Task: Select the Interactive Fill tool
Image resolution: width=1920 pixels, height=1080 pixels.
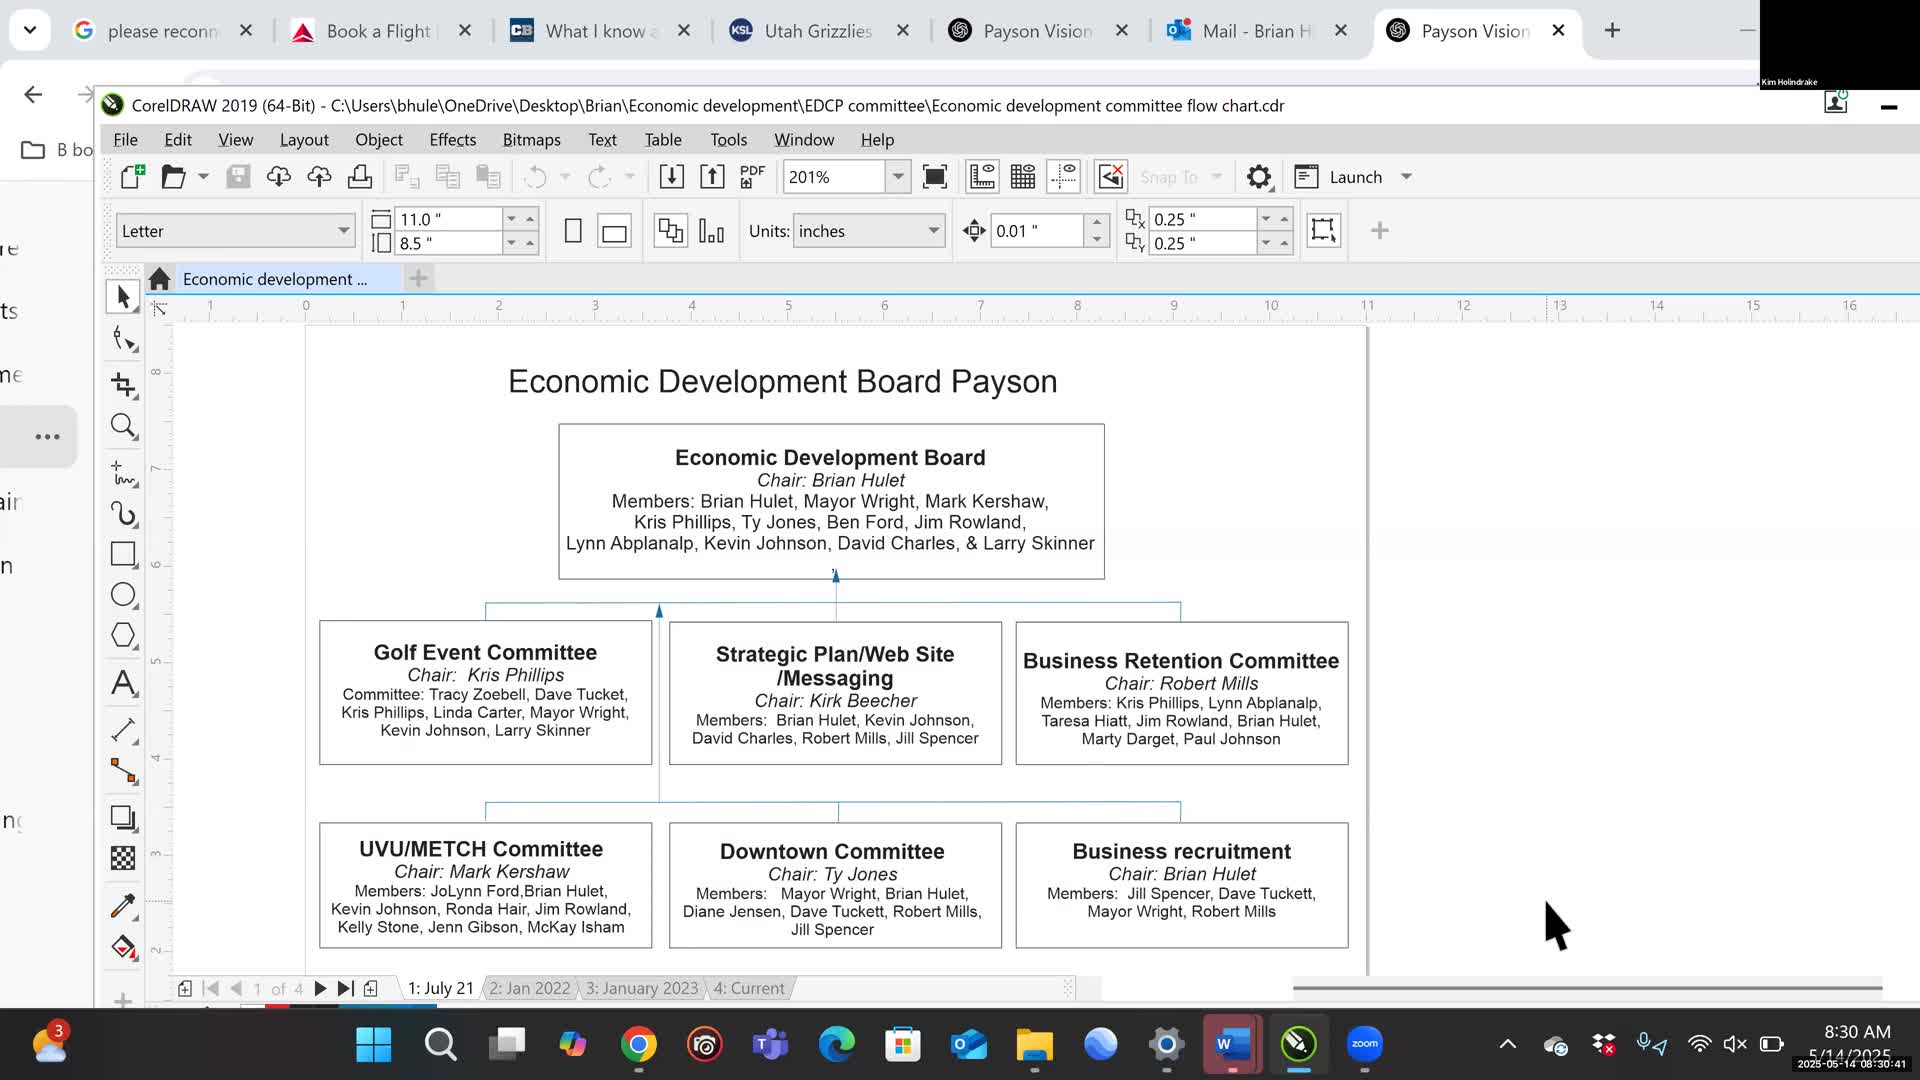Action: click(x=123, y=947)
